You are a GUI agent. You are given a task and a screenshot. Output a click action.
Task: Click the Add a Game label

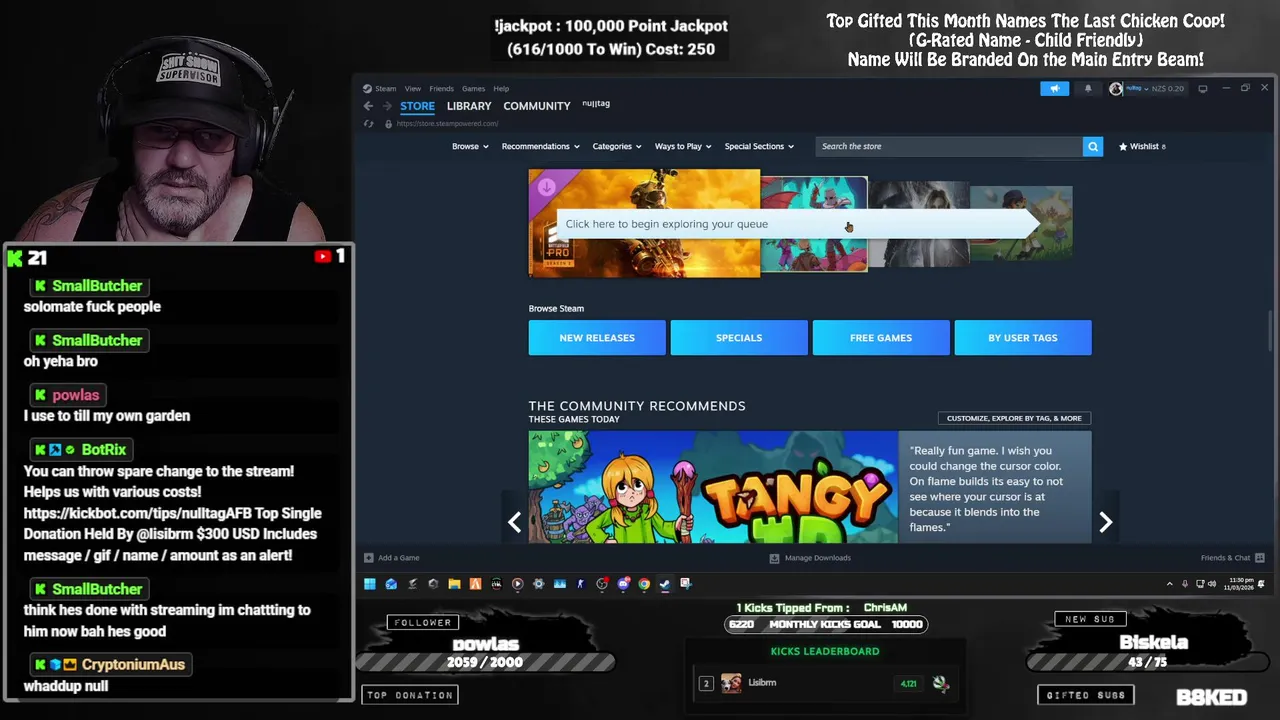[x=399, y=558]
